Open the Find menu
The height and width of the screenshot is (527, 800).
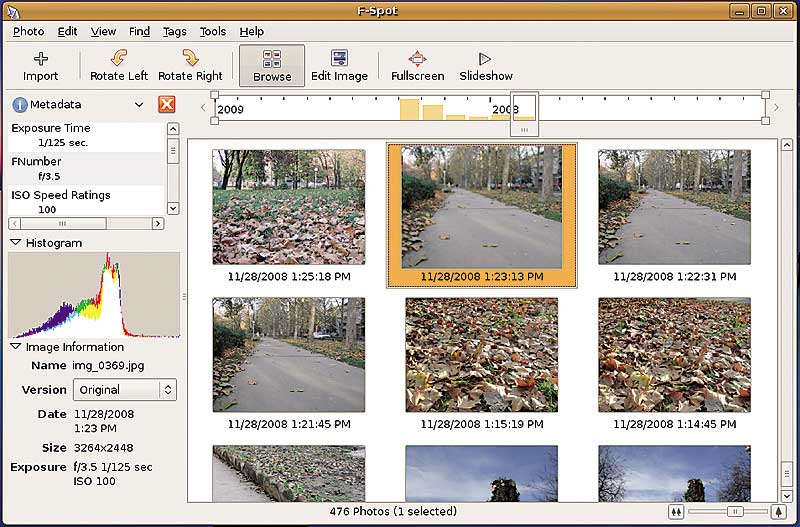point(139,32)
